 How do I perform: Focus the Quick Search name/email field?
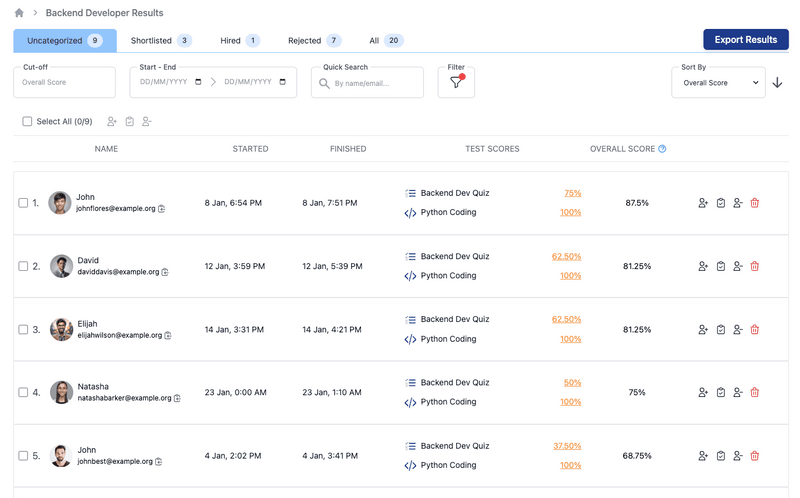pyautogui.click(x=375, y=84)
